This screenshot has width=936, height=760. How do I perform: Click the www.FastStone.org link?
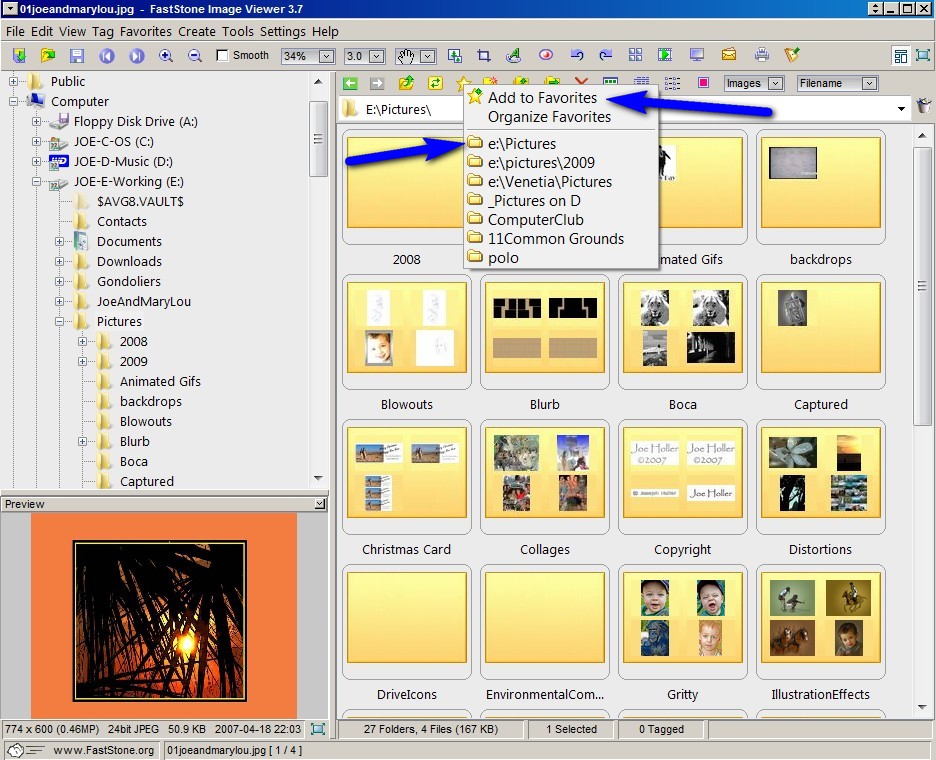[x=103, y=750]
